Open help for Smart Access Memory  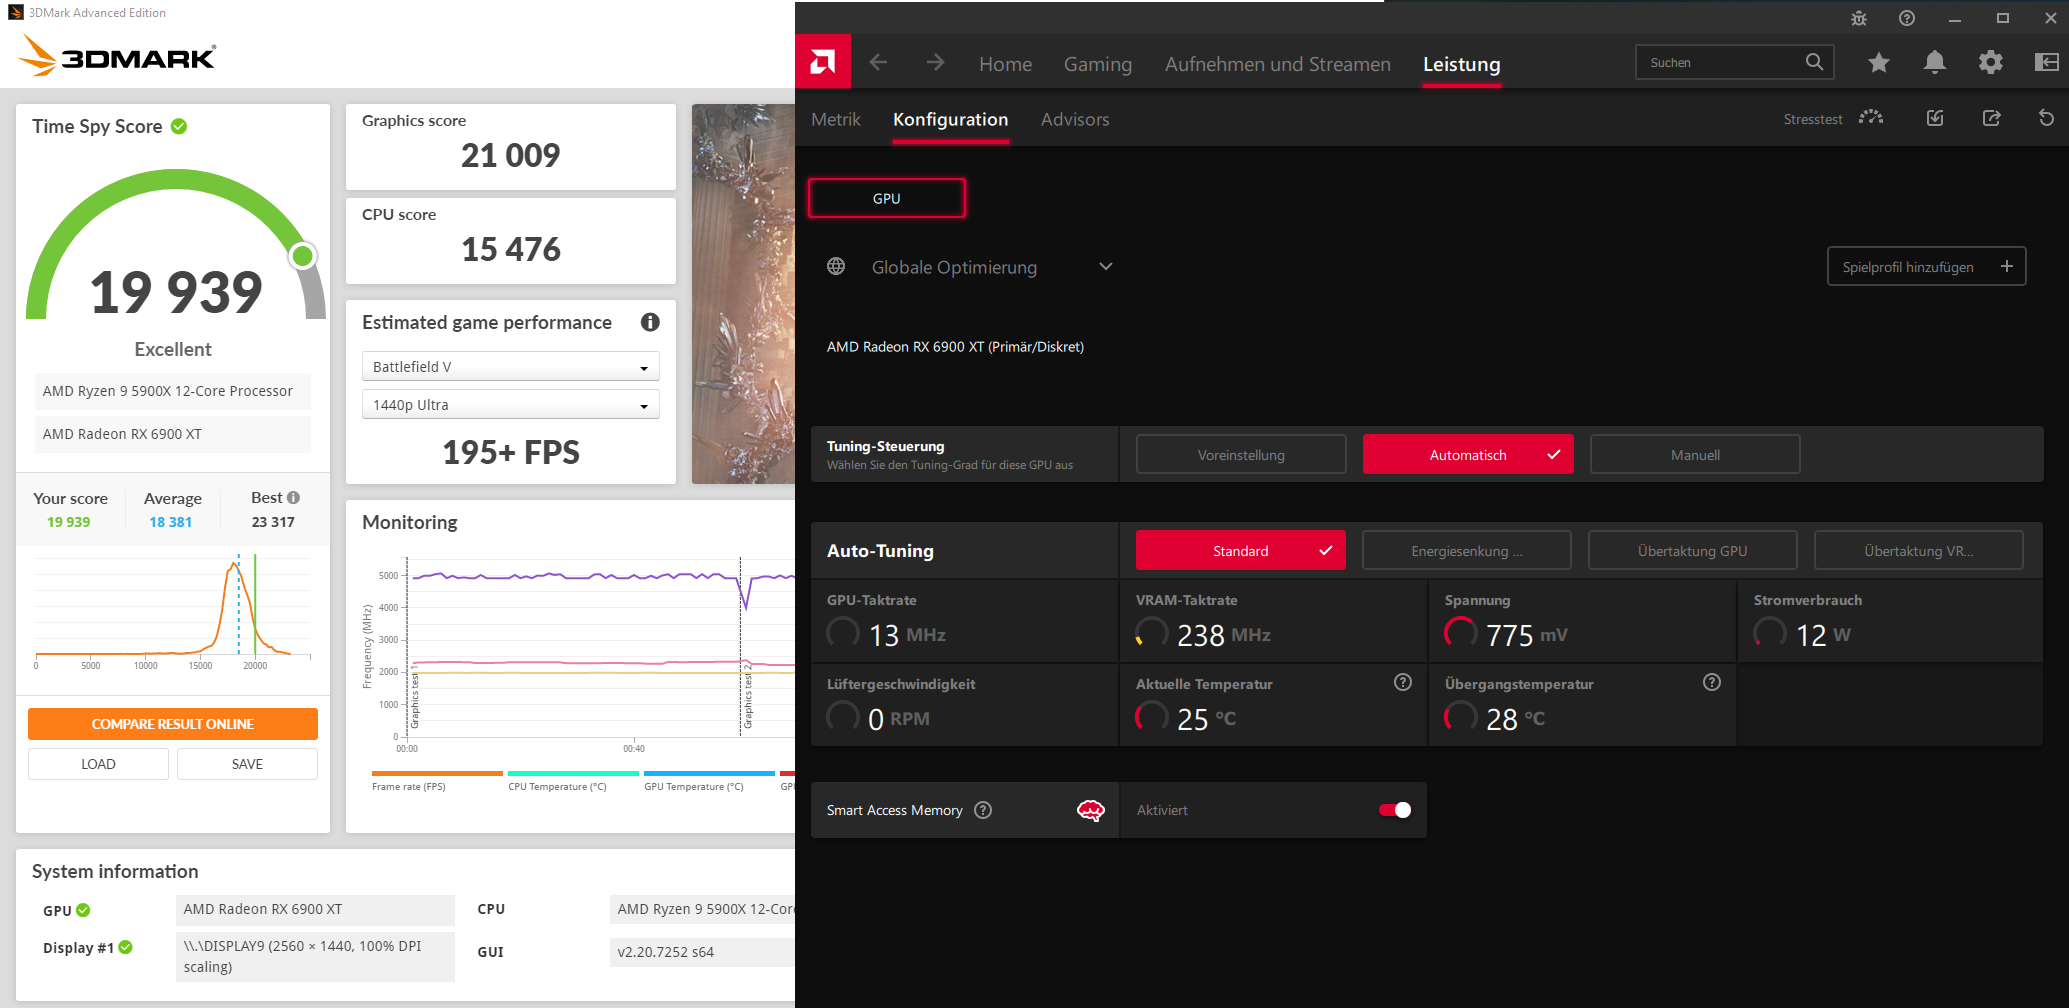pyautogui.click(x=983, y=810)
